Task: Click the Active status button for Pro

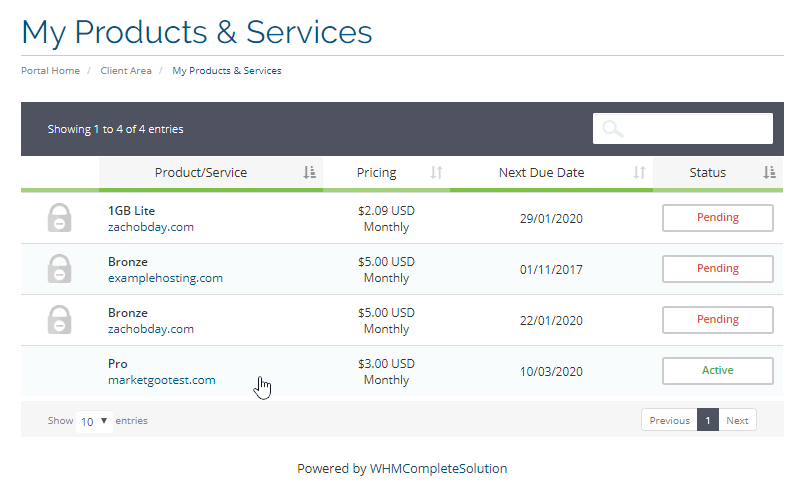Action: [x=717, y=370]
